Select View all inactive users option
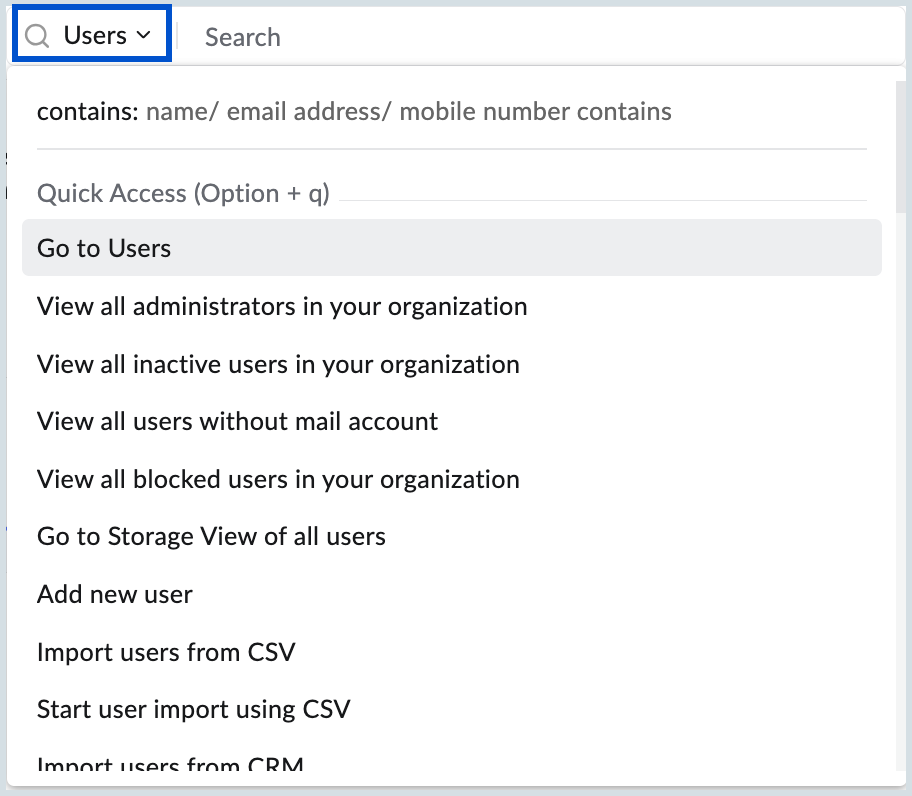Image resolution: width=912 pixels, height=796 pixels. [278, 364]
